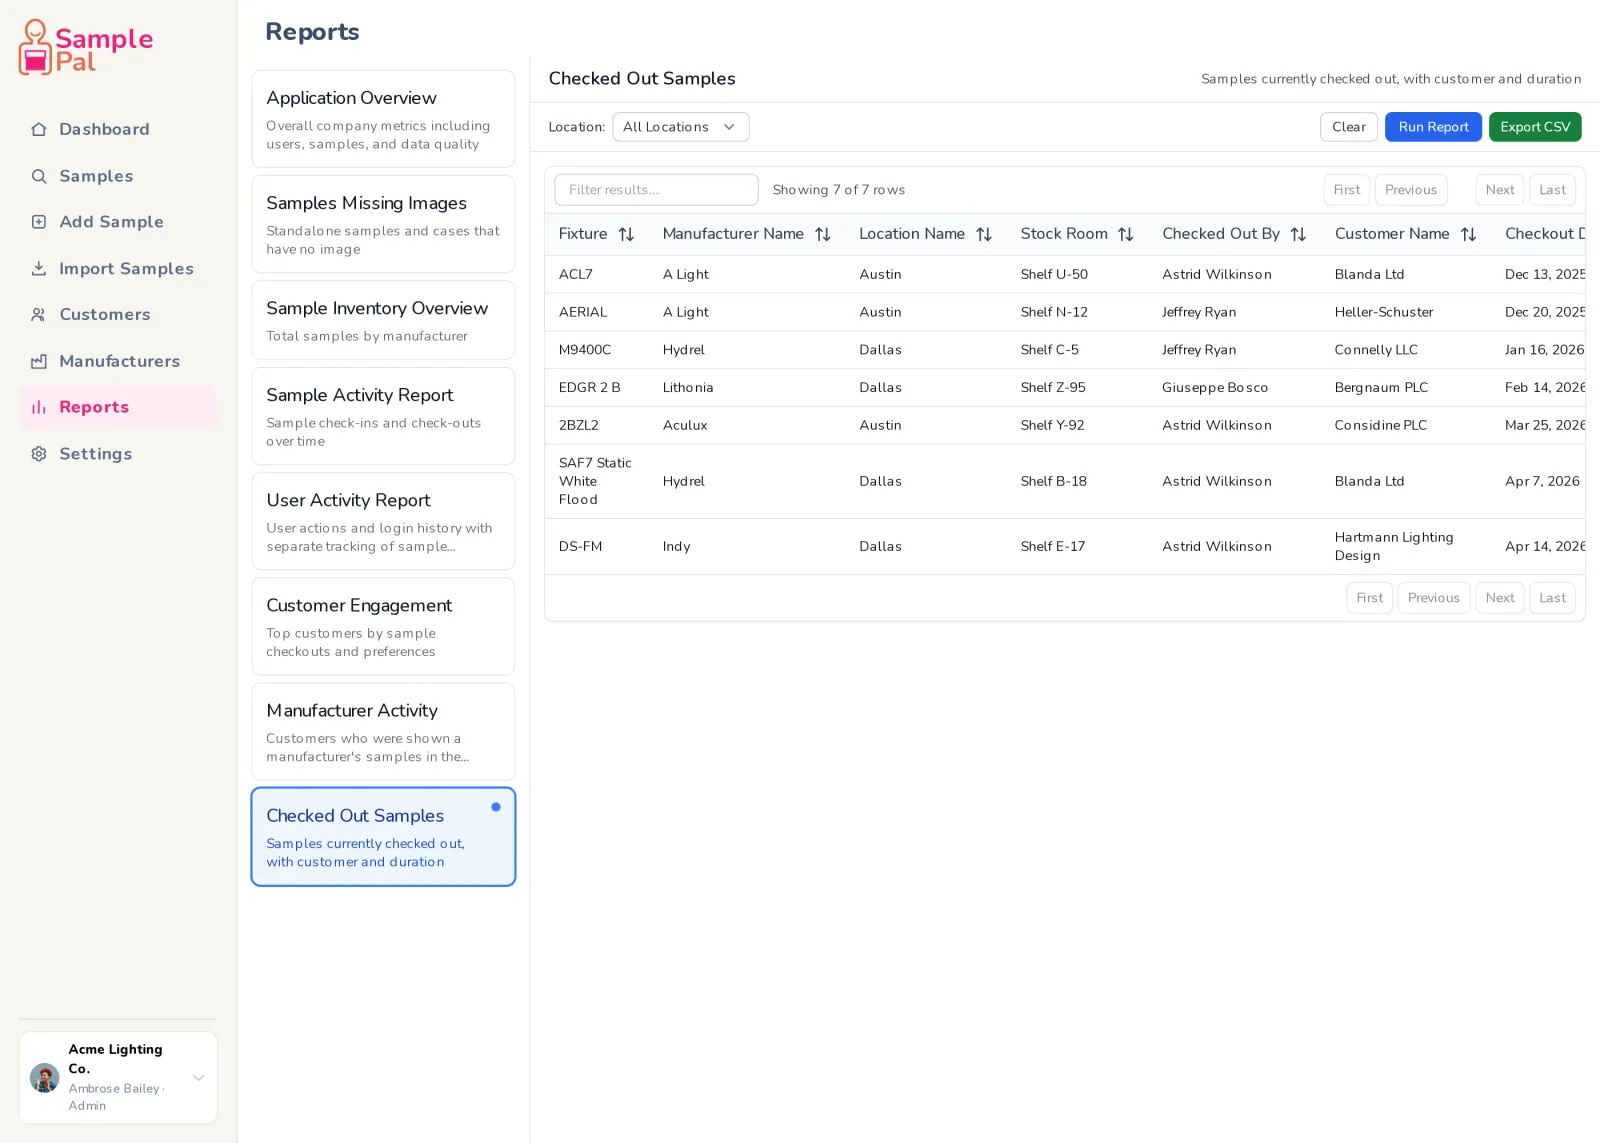The height and width of the screenshot is (1143, 1600).
Task: Open the All Locations dropdown
Action: 681,127
